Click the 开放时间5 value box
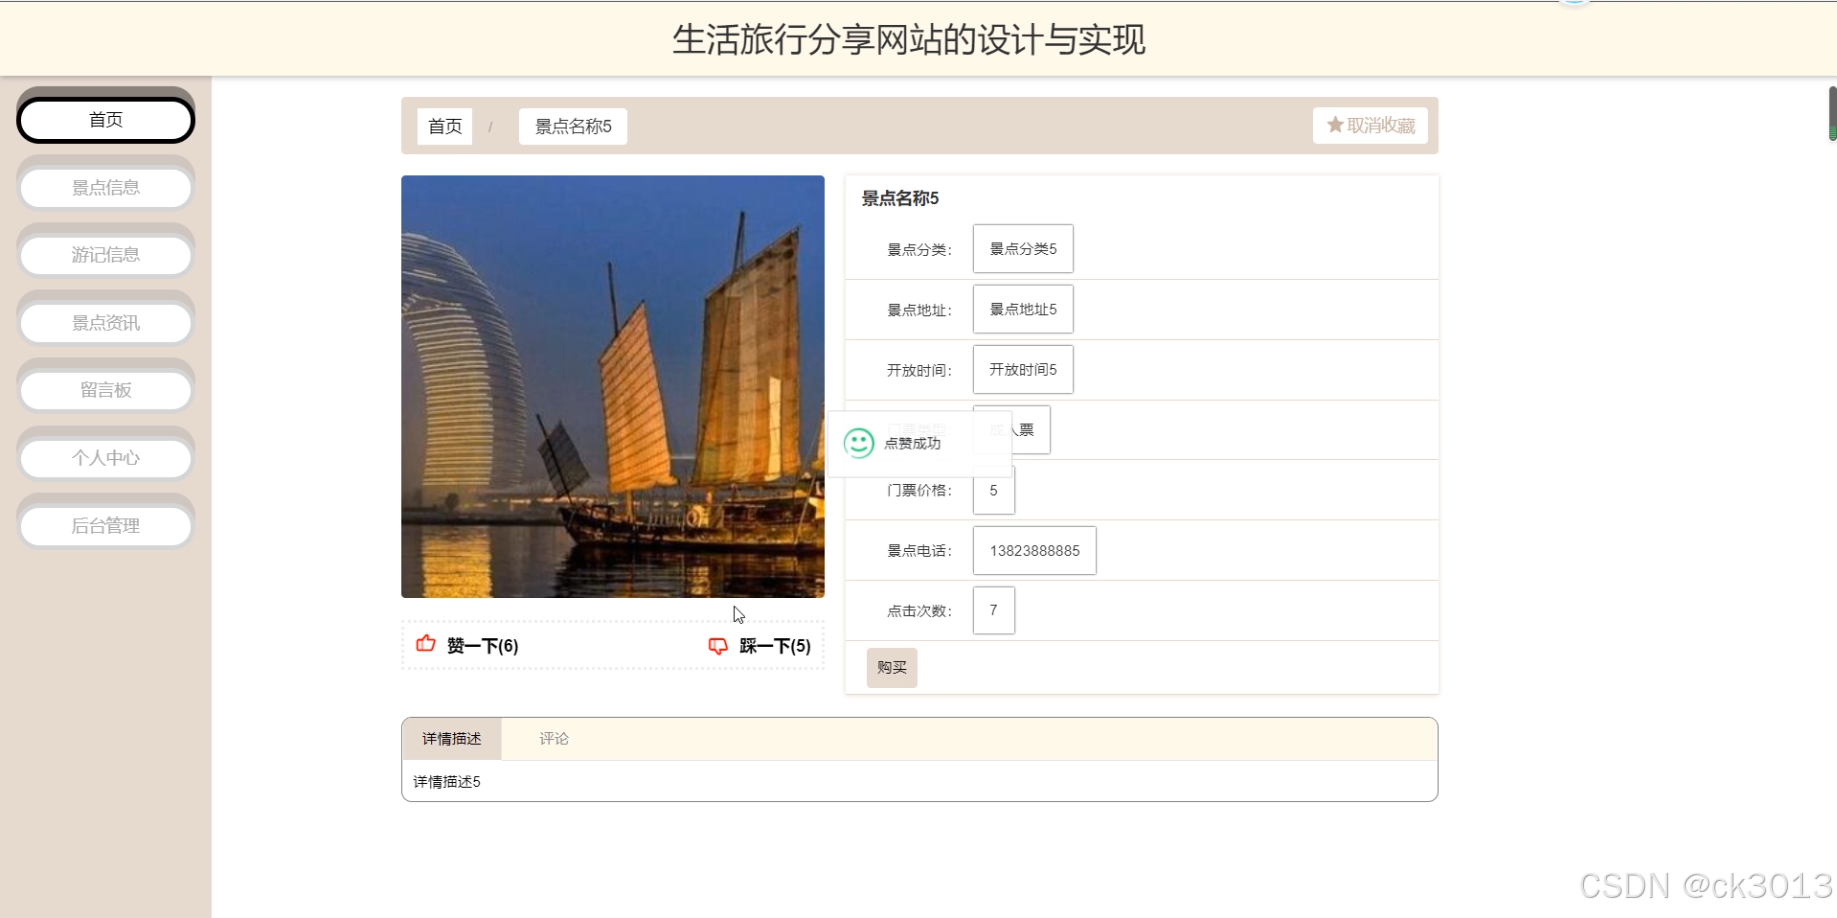Image resolution: width=1837 pixels, height=918 pixels. pyautogui.click(x=1023, y=370)
